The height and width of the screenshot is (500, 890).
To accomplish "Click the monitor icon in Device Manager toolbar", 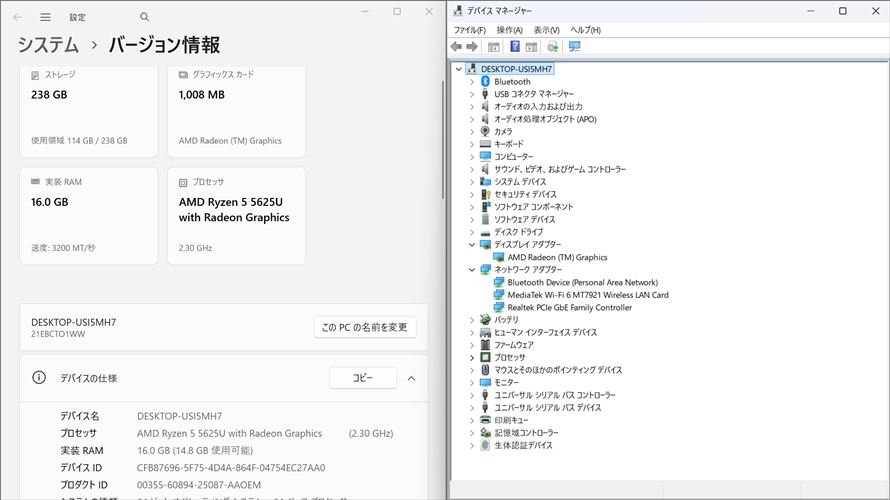I will (574, 46).
